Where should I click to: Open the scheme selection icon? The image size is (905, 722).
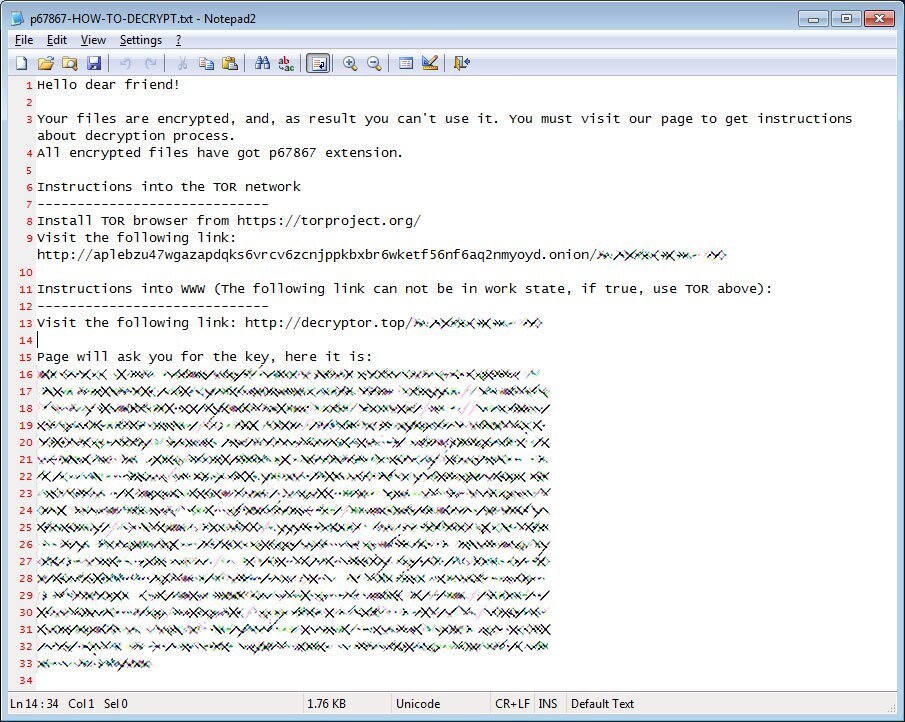point(406,63)
